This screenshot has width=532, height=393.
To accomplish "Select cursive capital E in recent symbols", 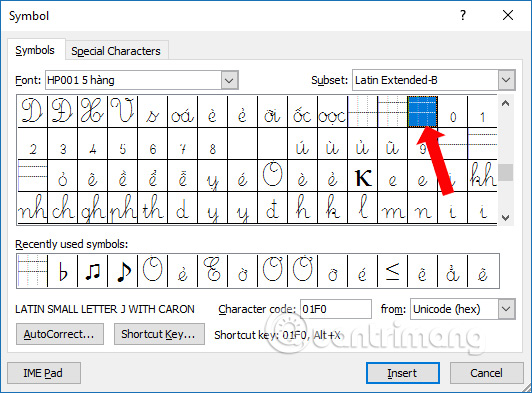I will coord(212,271).
